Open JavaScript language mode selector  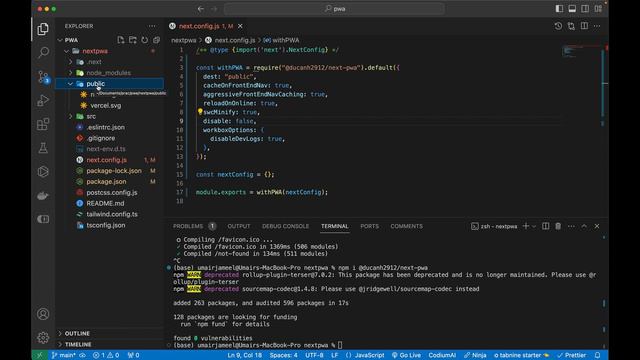(369, 355)
